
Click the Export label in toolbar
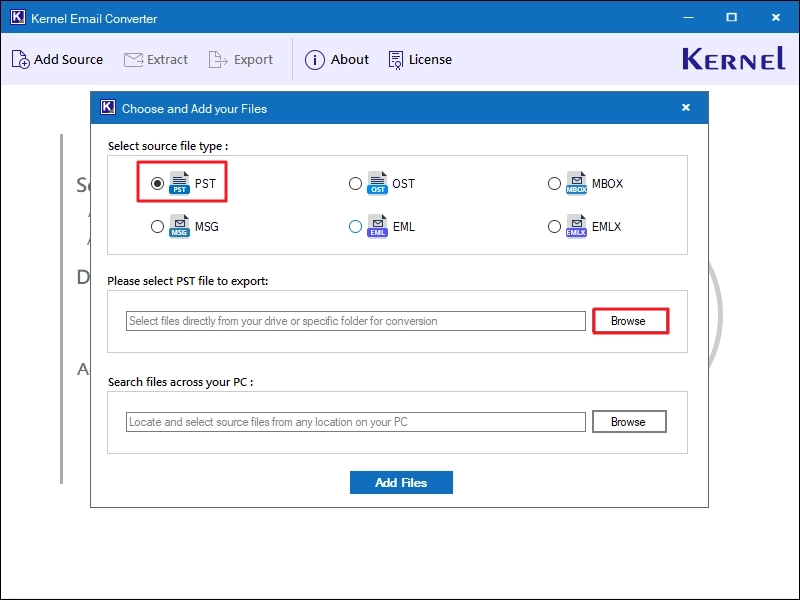click(x=253, y=60)
